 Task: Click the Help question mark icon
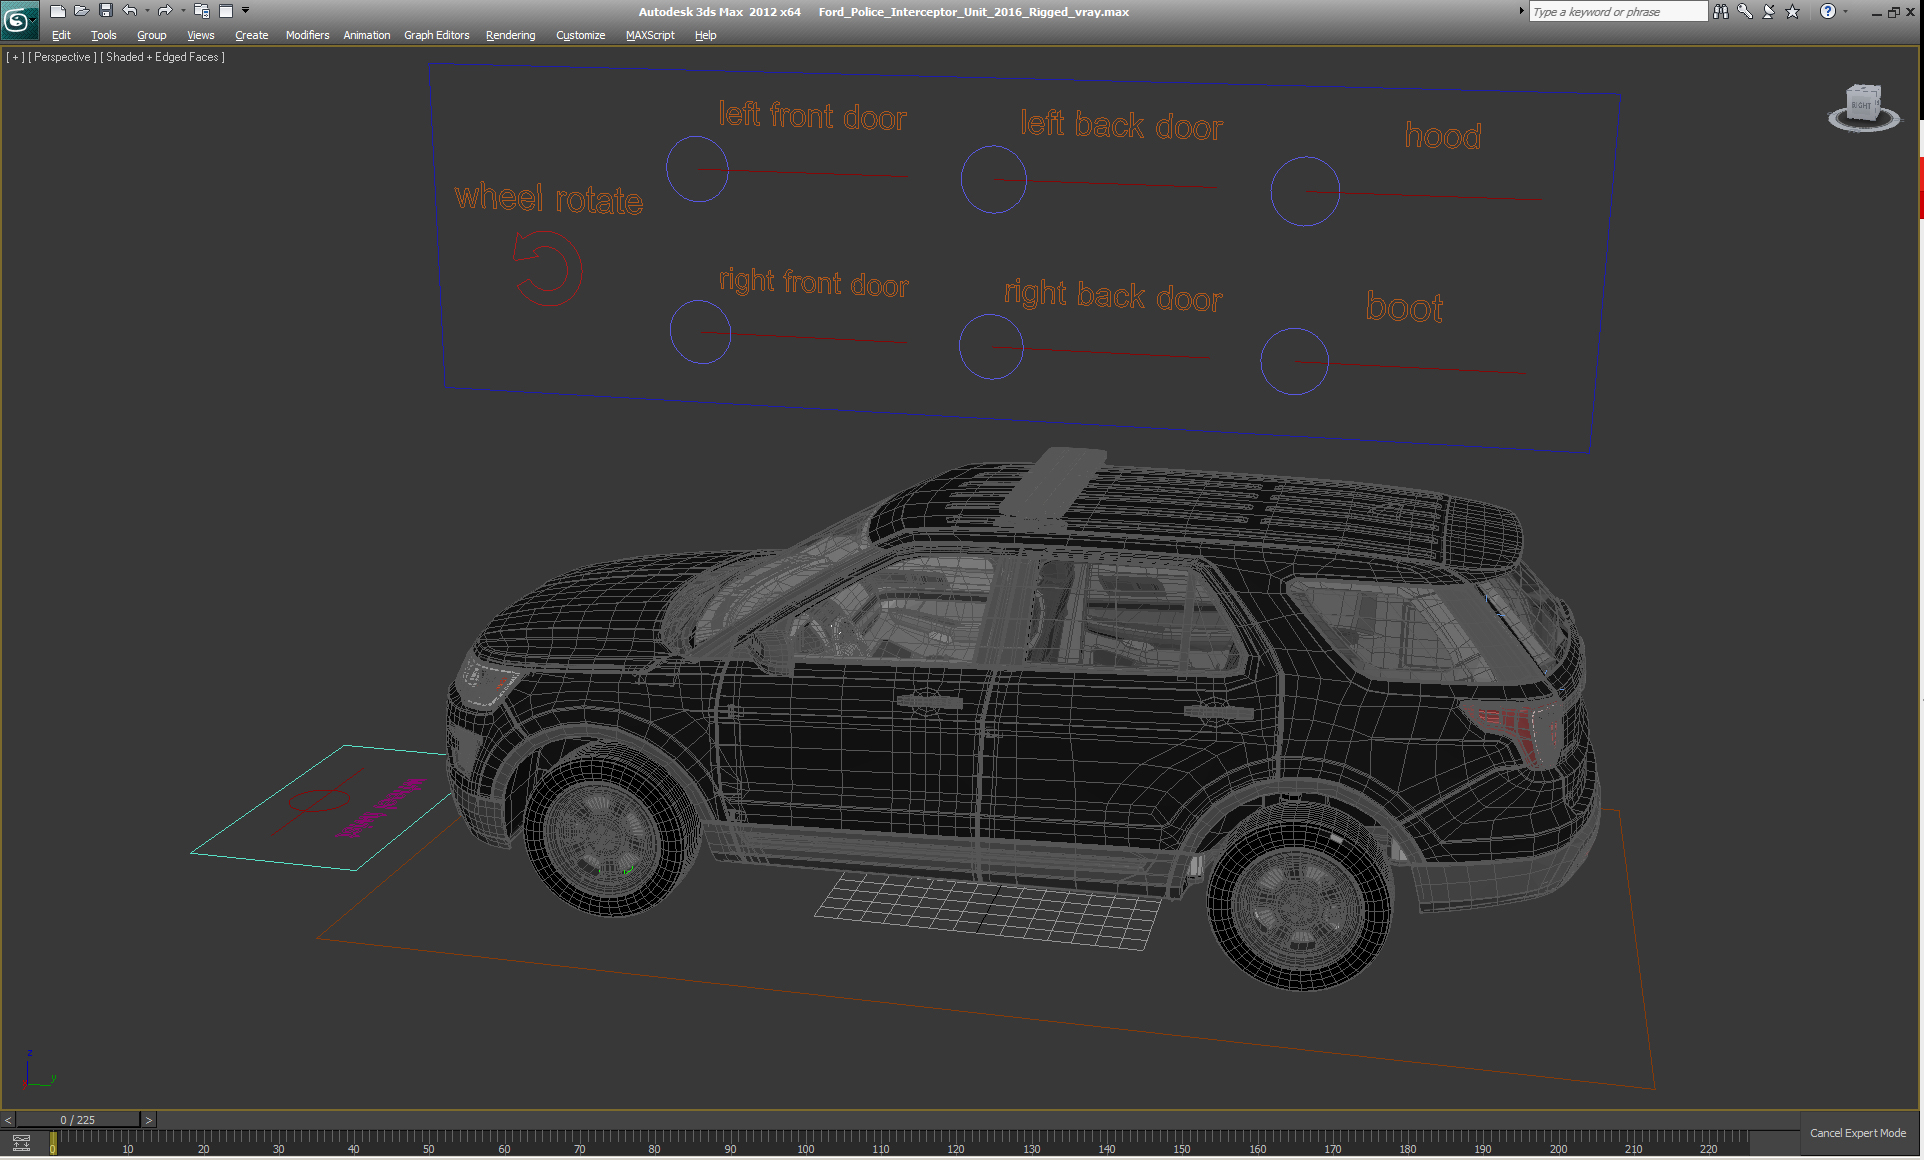tap(1828, 11)
